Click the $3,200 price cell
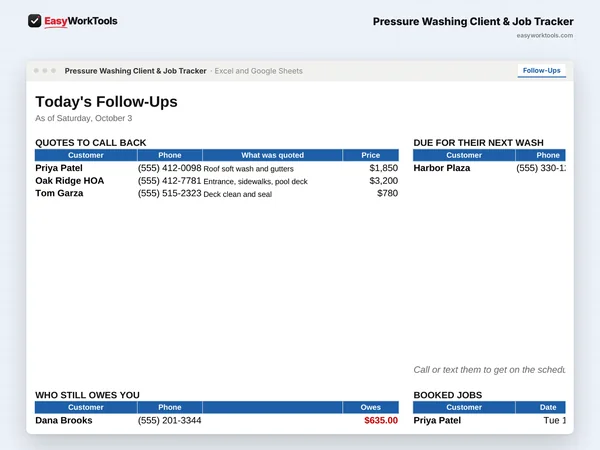600x450 pixels. click(x=383, y=181)
